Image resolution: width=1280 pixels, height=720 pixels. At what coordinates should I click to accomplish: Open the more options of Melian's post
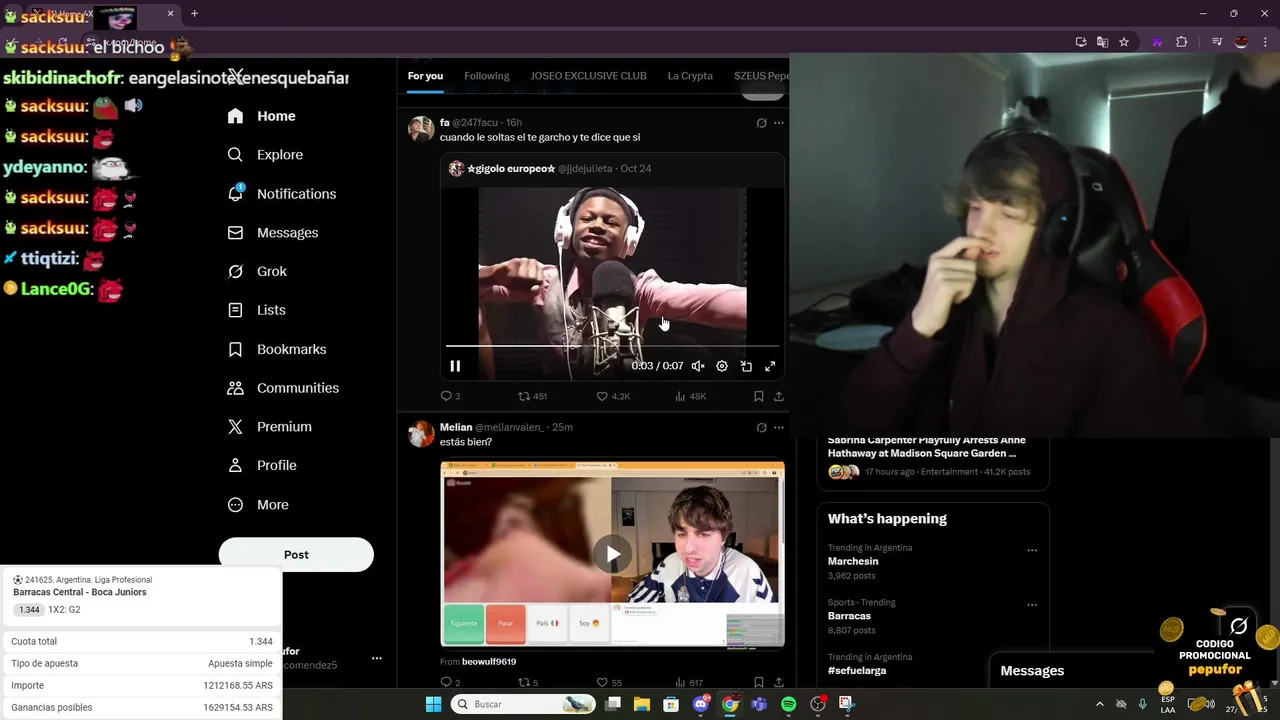[x=779, y=427]
